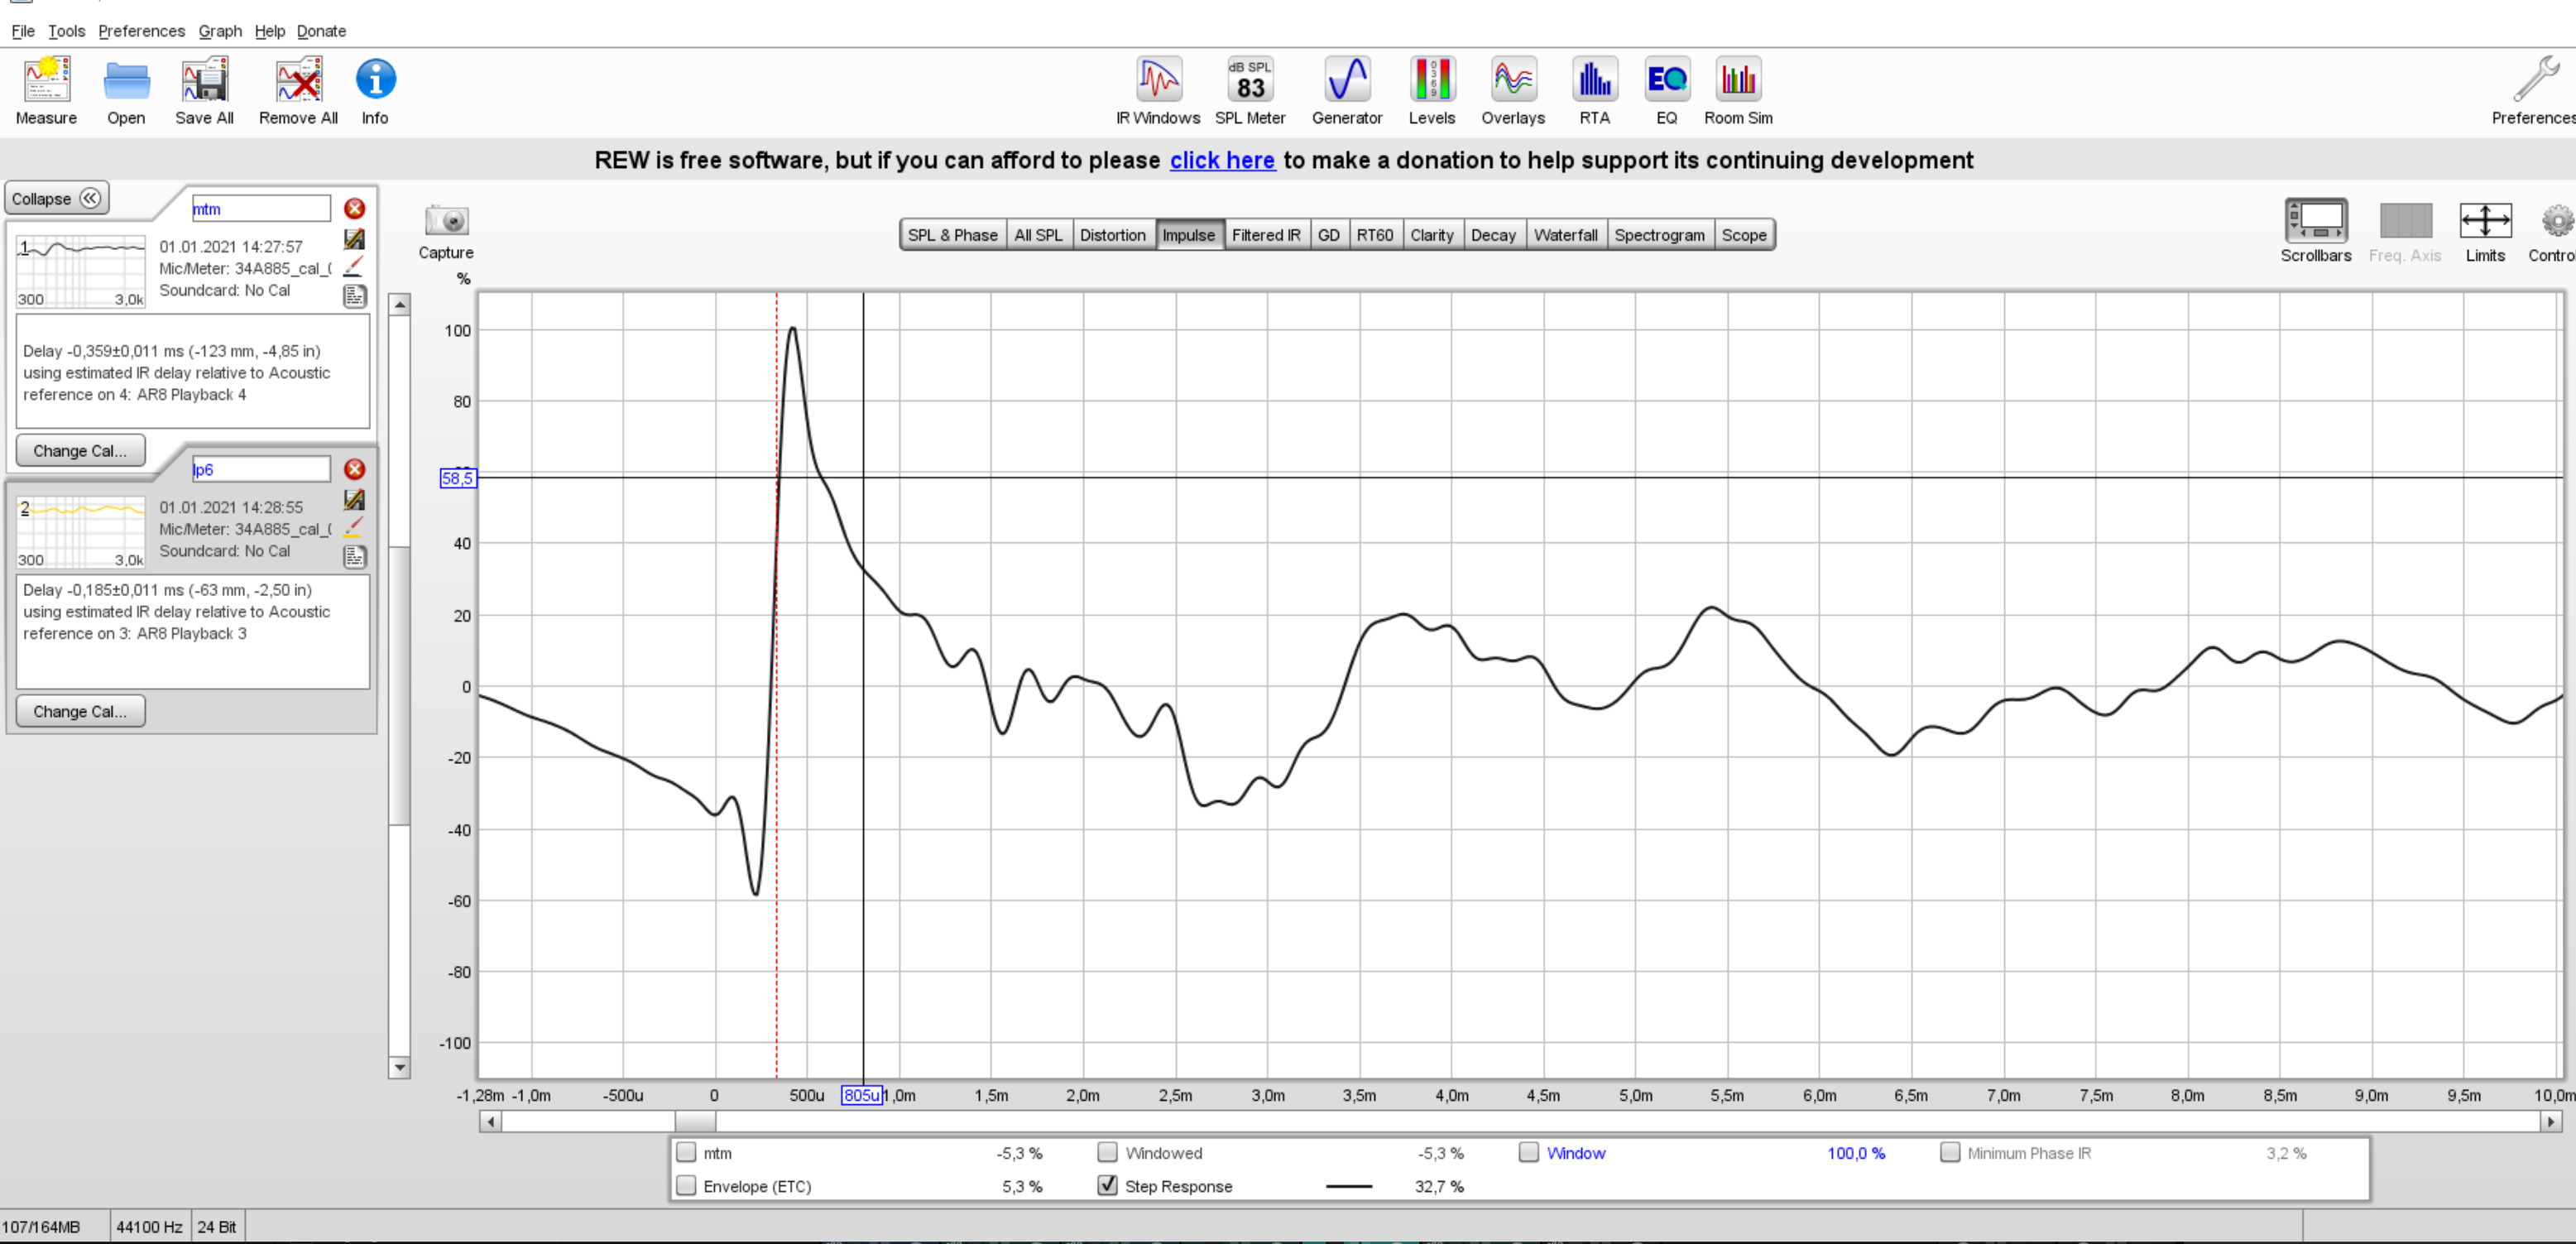Open the notes icon for lp6 measurement
The height and width of the screenshot is (1244, 2576).
[355, 557]
